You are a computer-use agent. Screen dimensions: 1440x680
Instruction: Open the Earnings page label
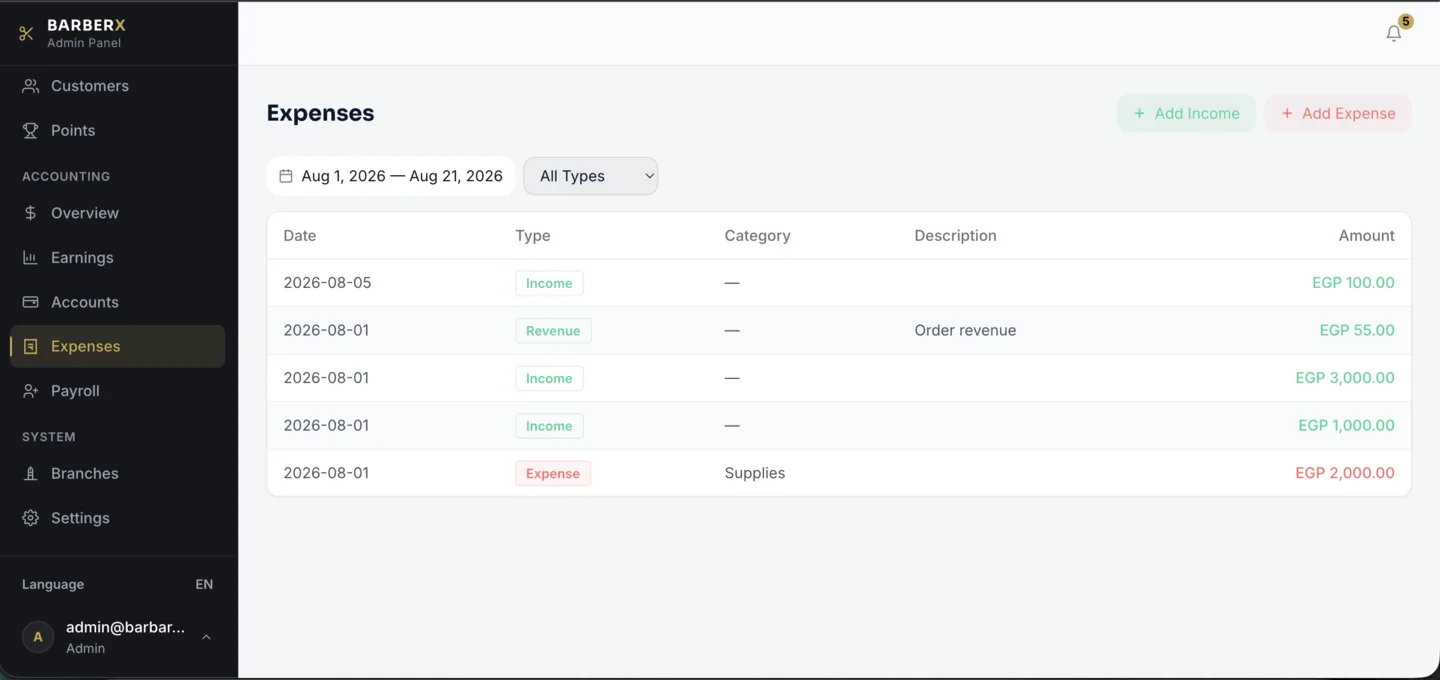click(x=82, y=257)
